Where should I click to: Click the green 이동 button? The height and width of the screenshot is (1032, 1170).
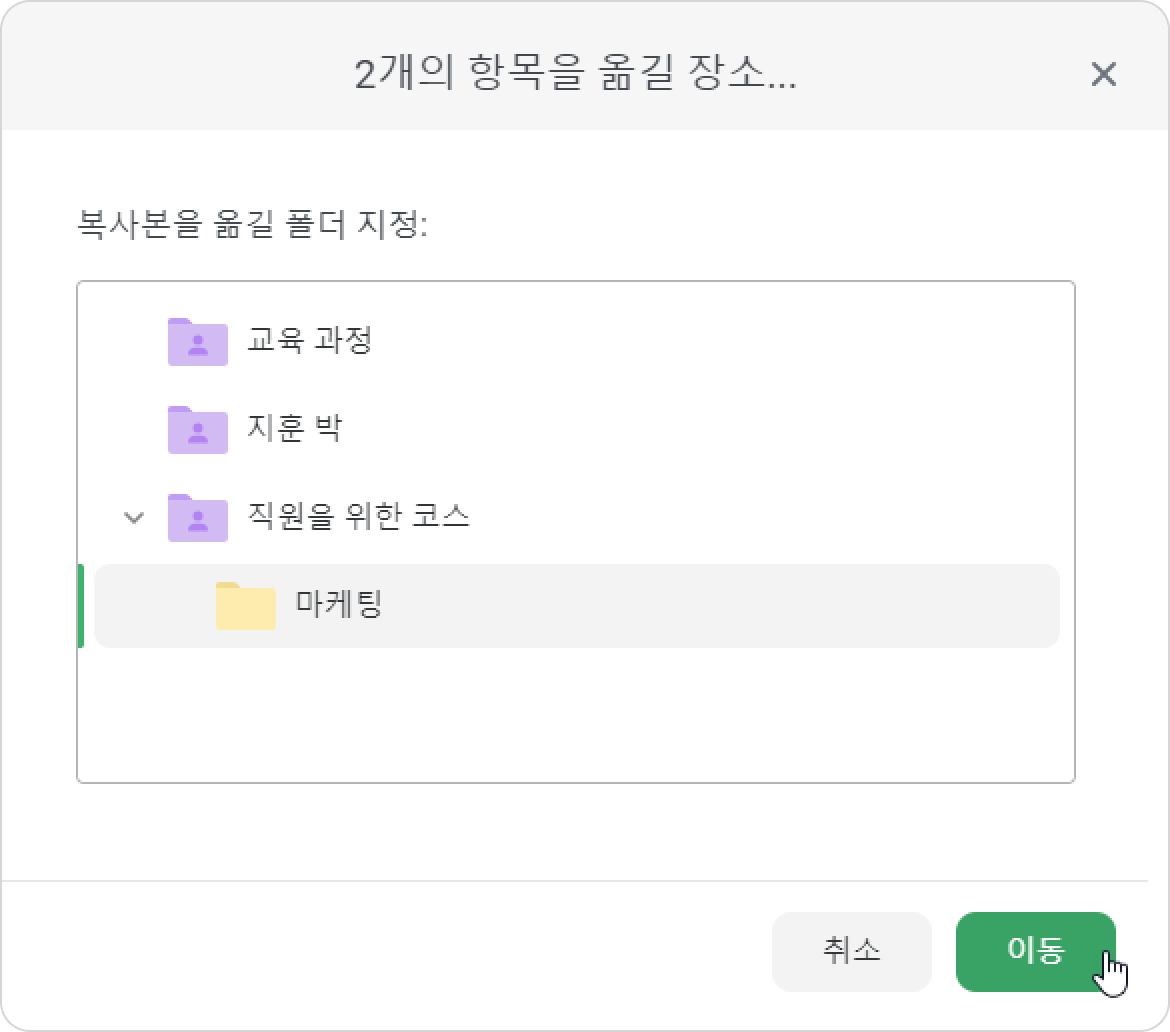click(x=1036, y=951)
